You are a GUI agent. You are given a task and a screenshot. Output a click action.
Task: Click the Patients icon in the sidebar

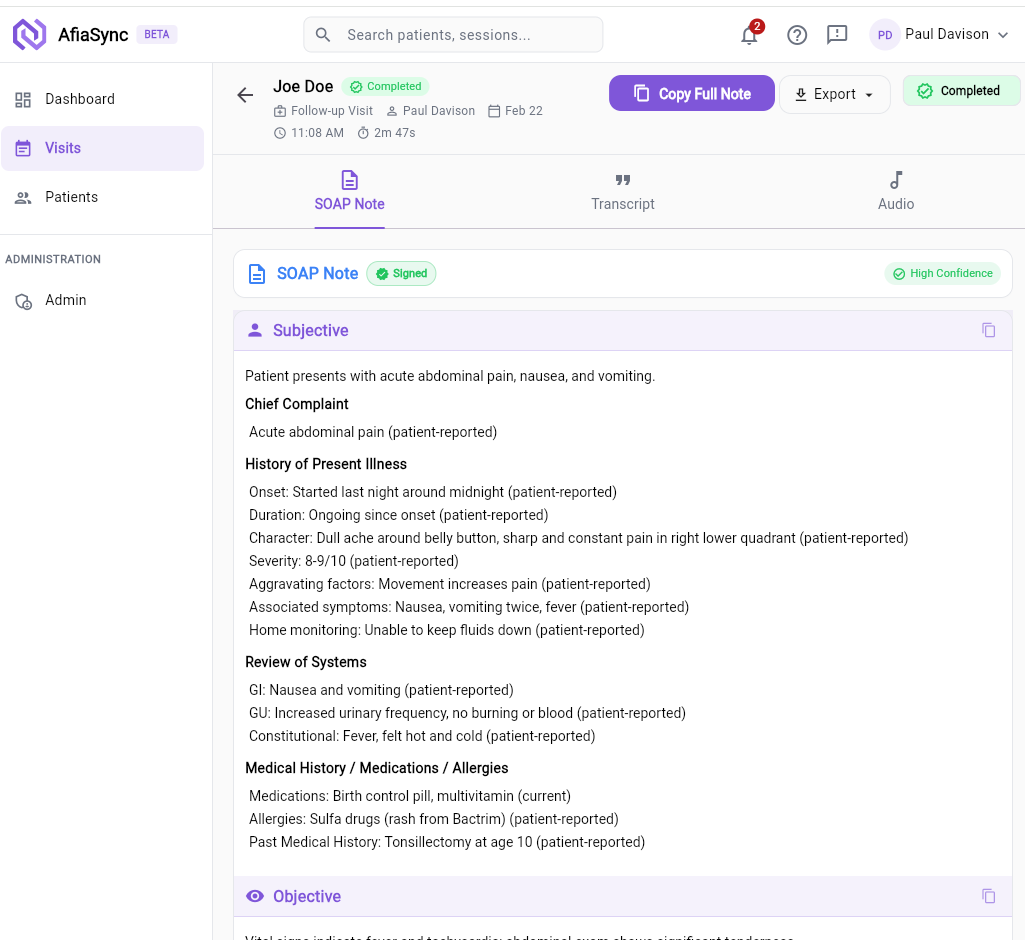click(23, 197)
